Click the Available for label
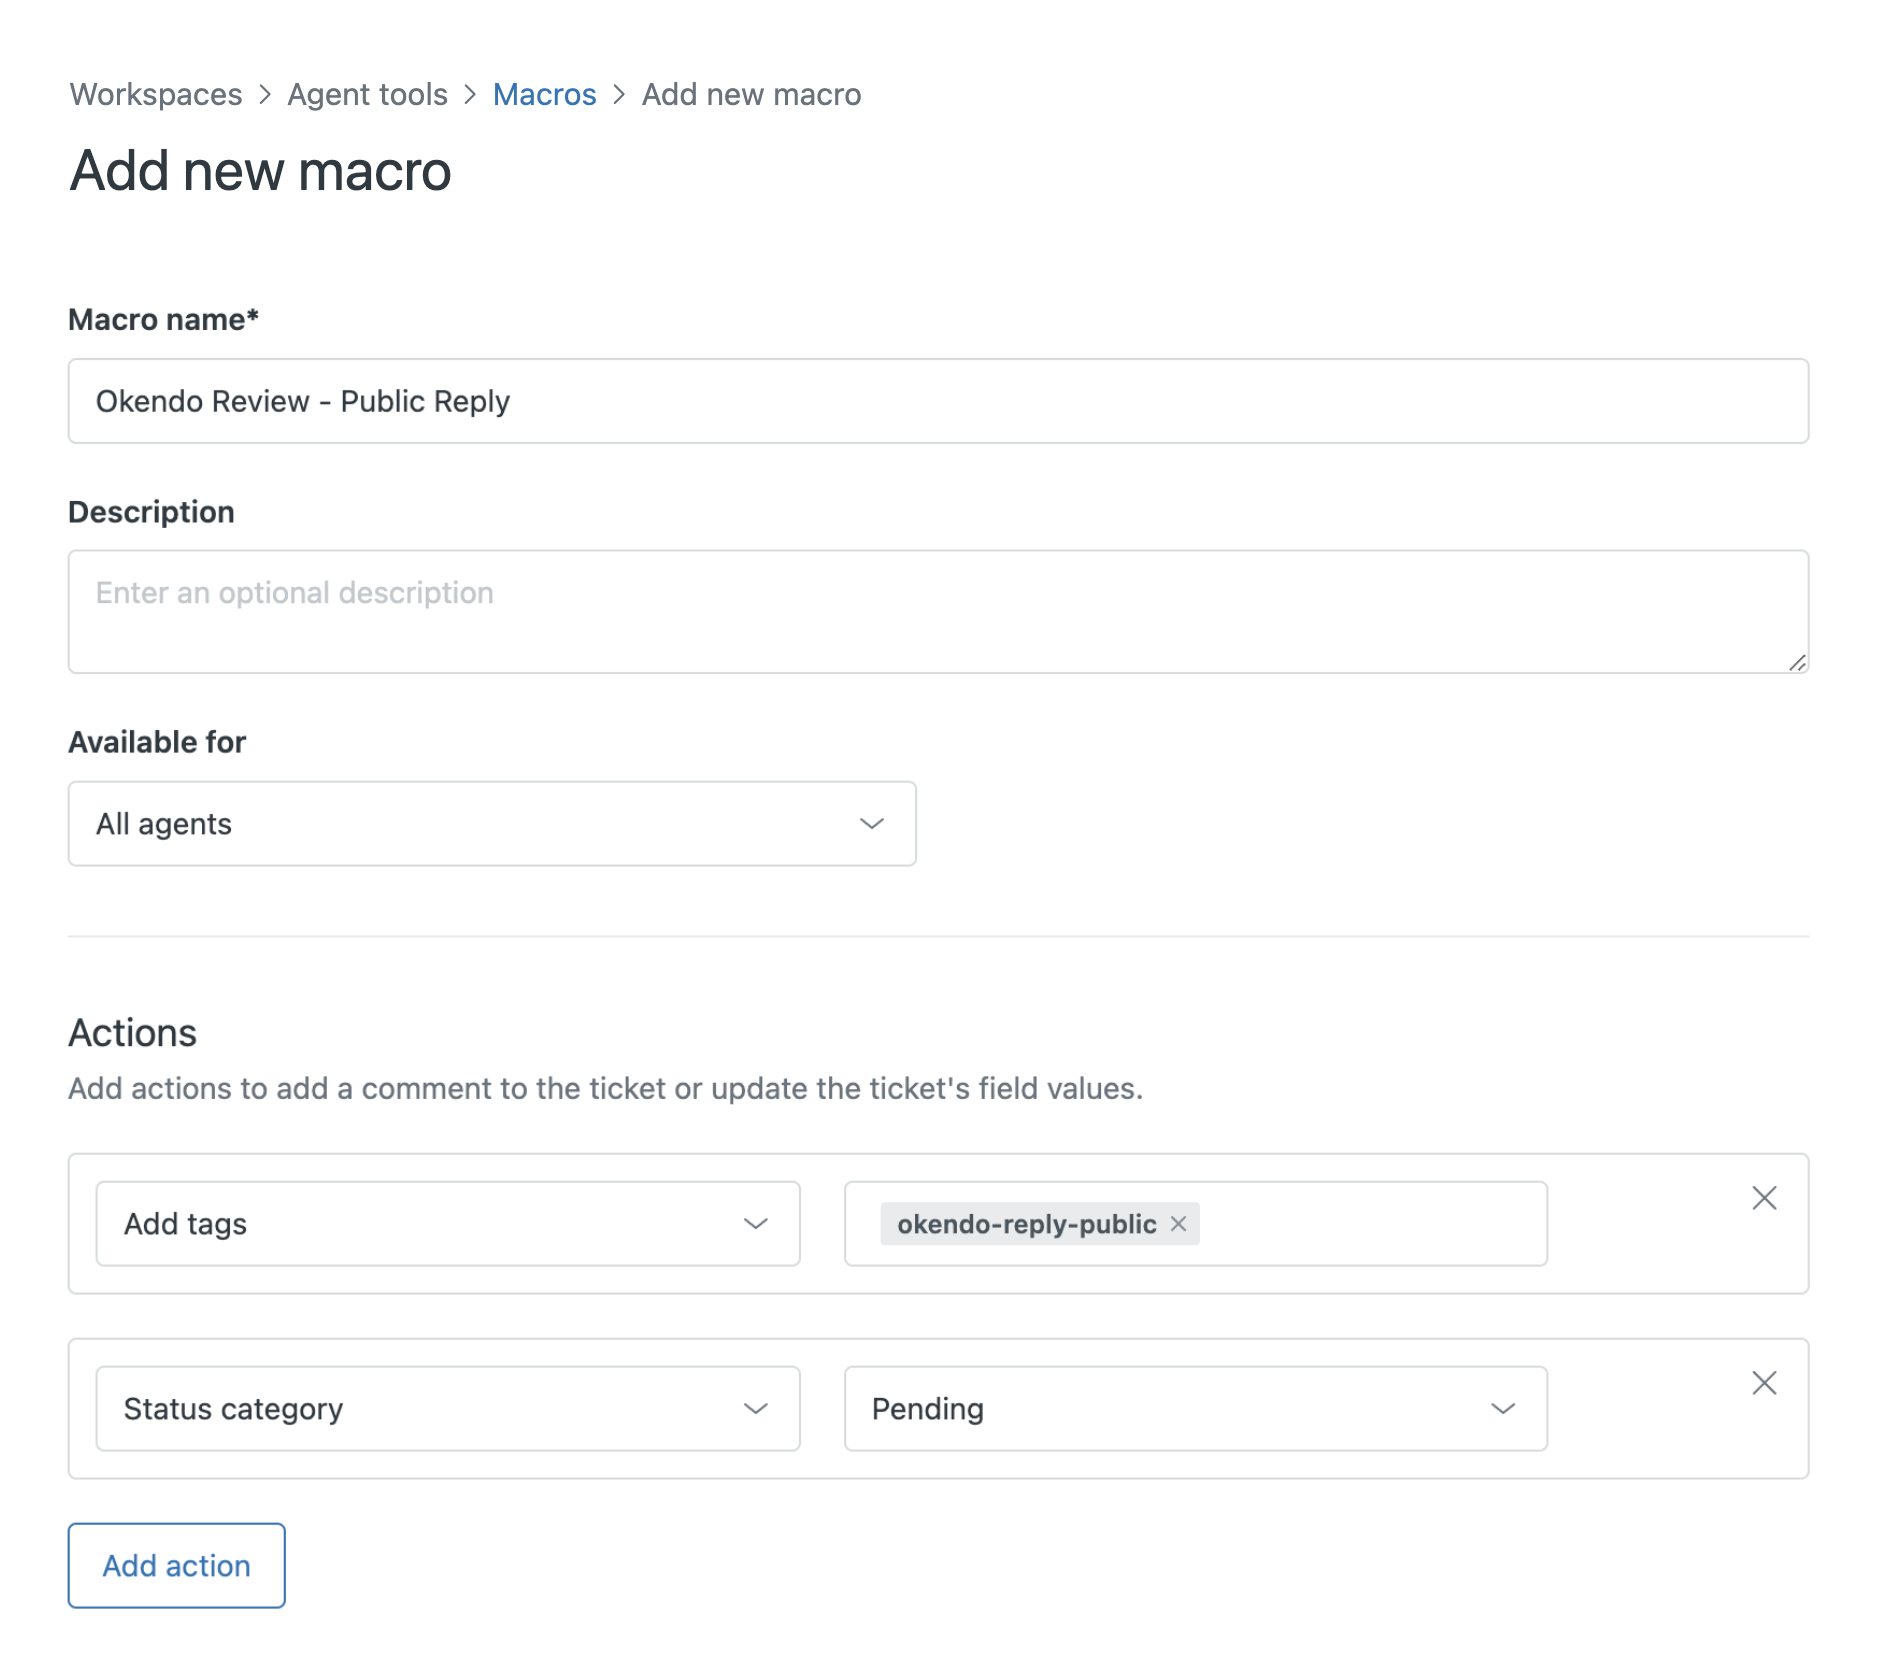This screenshot has height=1679, width=1884. 157,742
